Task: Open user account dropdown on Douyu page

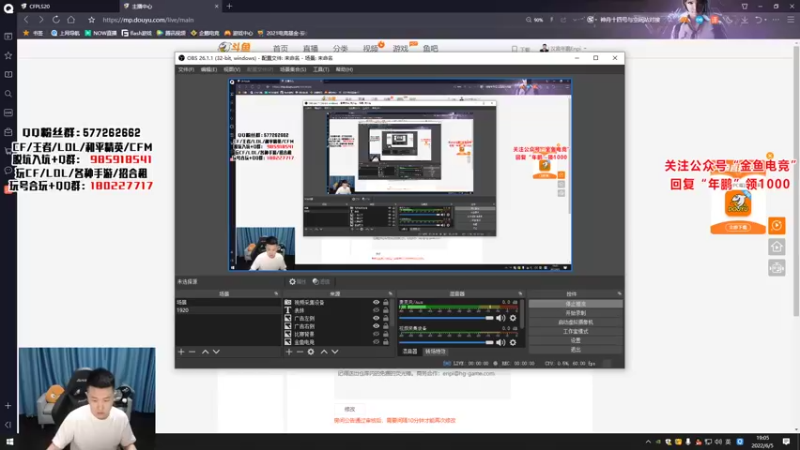Action: pyautogui.click(x=563, y=48)
